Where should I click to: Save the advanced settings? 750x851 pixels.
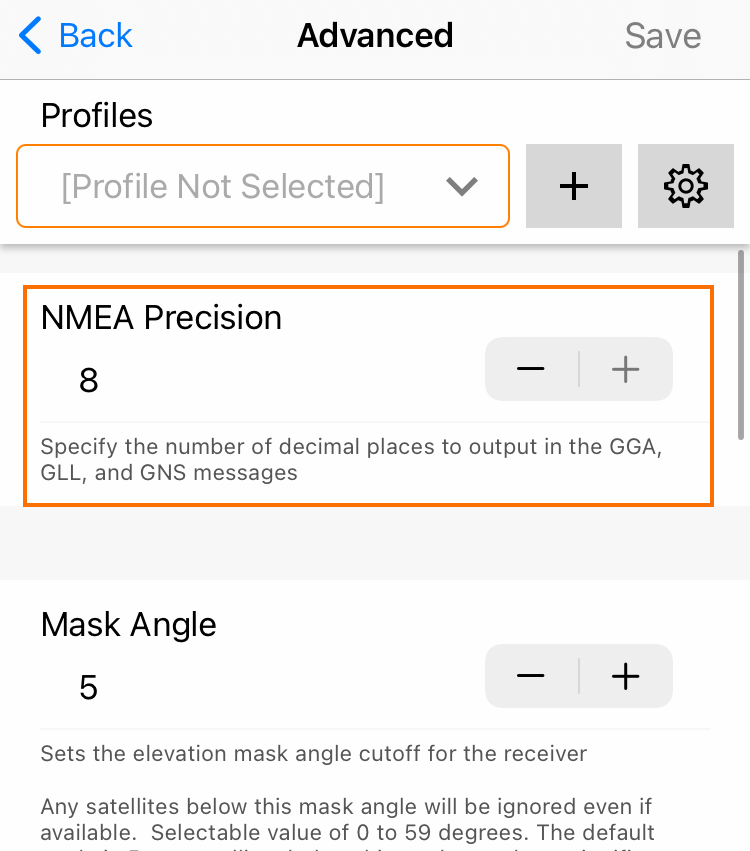[662, 36]
